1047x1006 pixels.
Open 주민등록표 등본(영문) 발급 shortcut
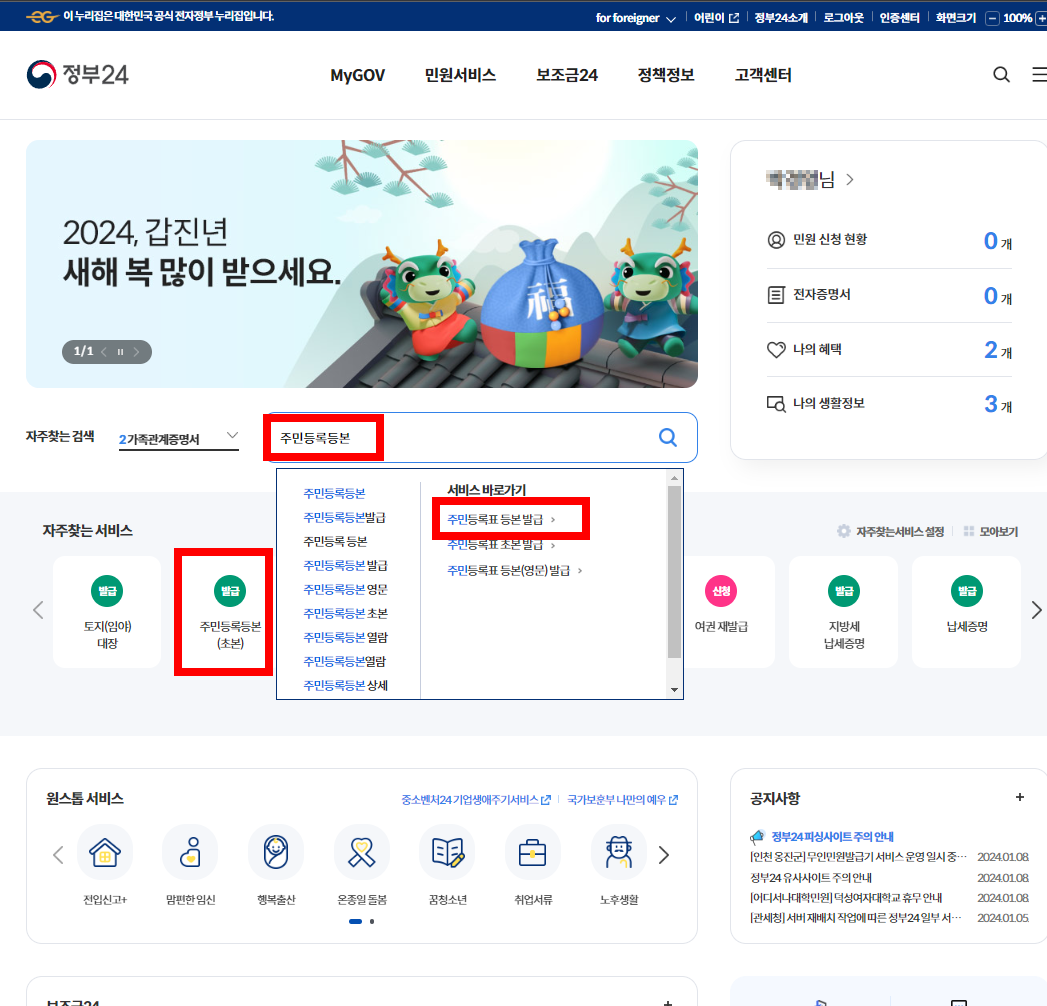[514, 570]
